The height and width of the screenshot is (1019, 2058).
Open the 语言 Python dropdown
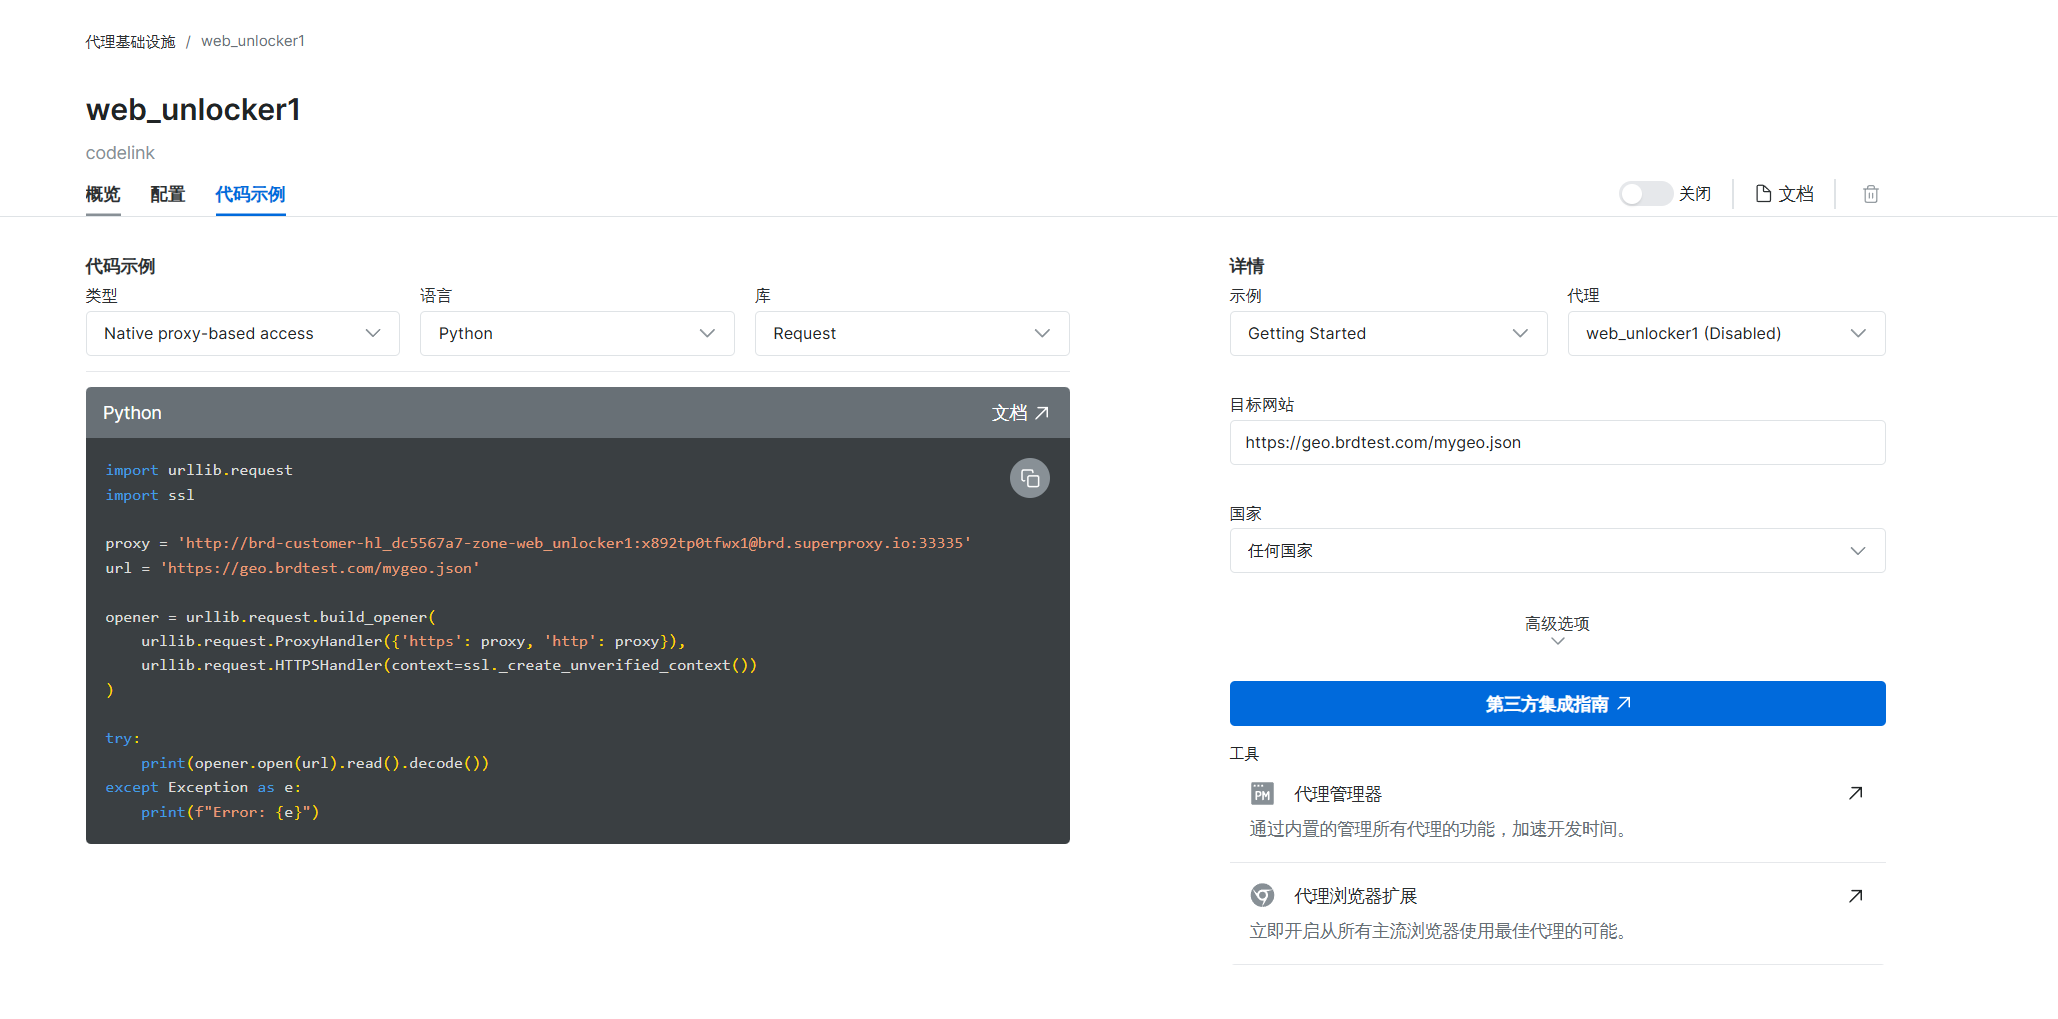577,334
